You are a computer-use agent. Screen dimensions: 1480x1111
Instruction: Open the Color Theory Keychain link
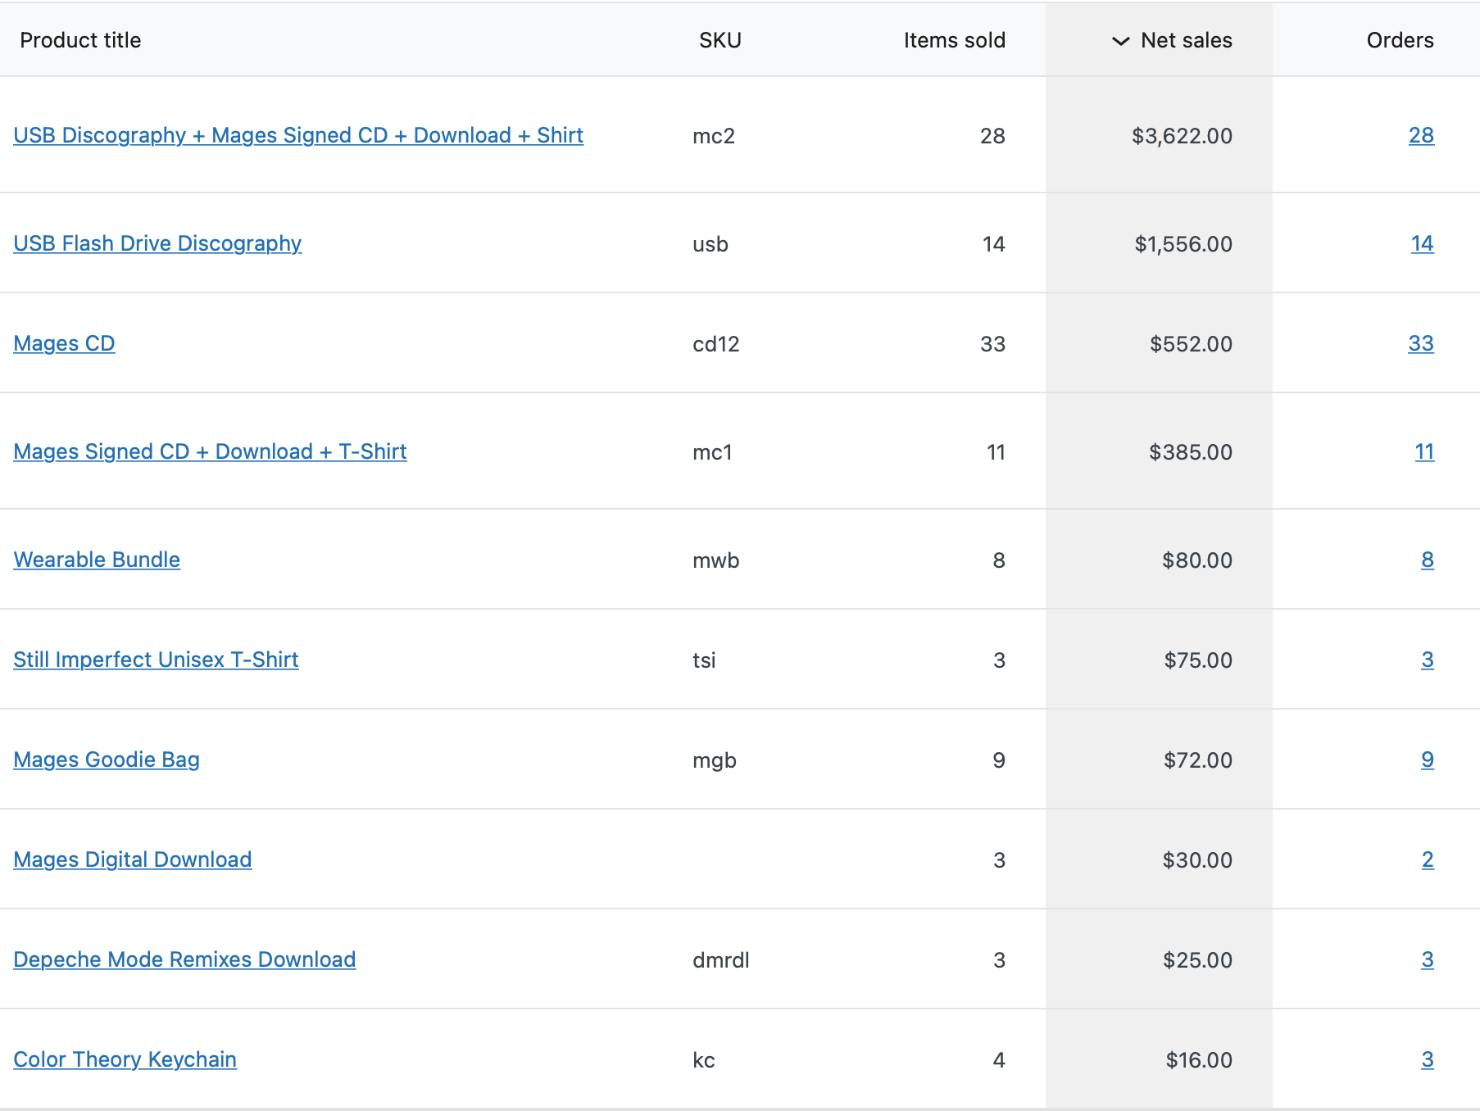(x=125, y=1060)
